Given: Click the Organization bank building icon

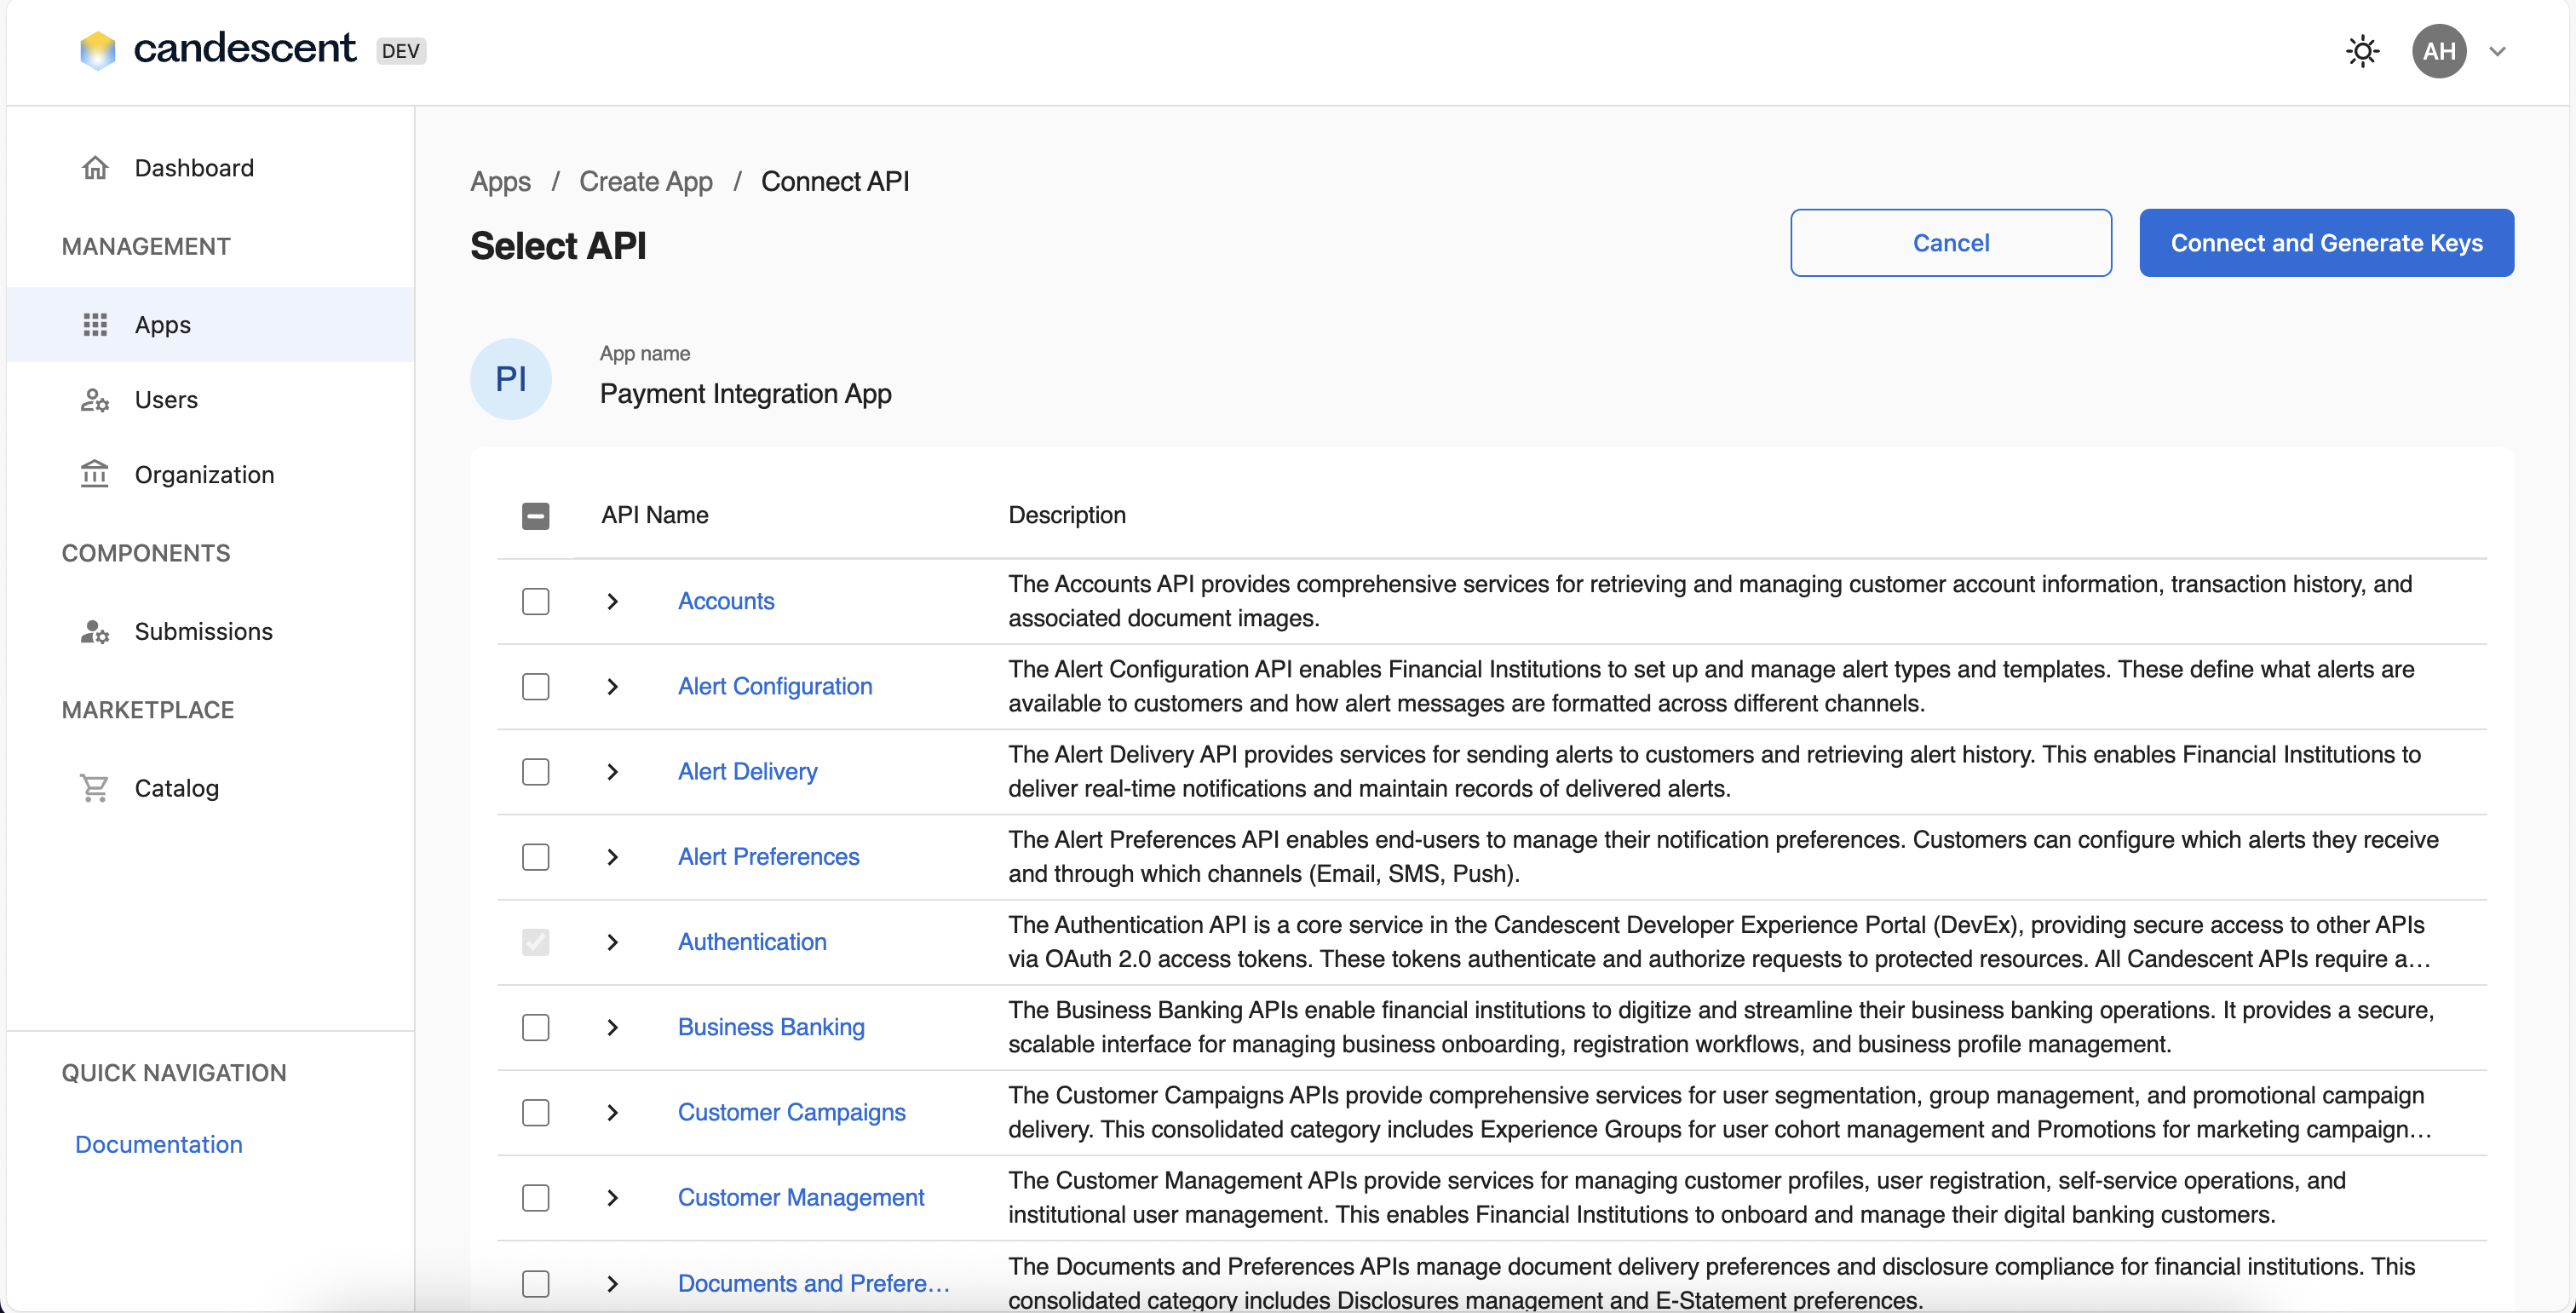Looking at the screenshot, I should 95,474.
